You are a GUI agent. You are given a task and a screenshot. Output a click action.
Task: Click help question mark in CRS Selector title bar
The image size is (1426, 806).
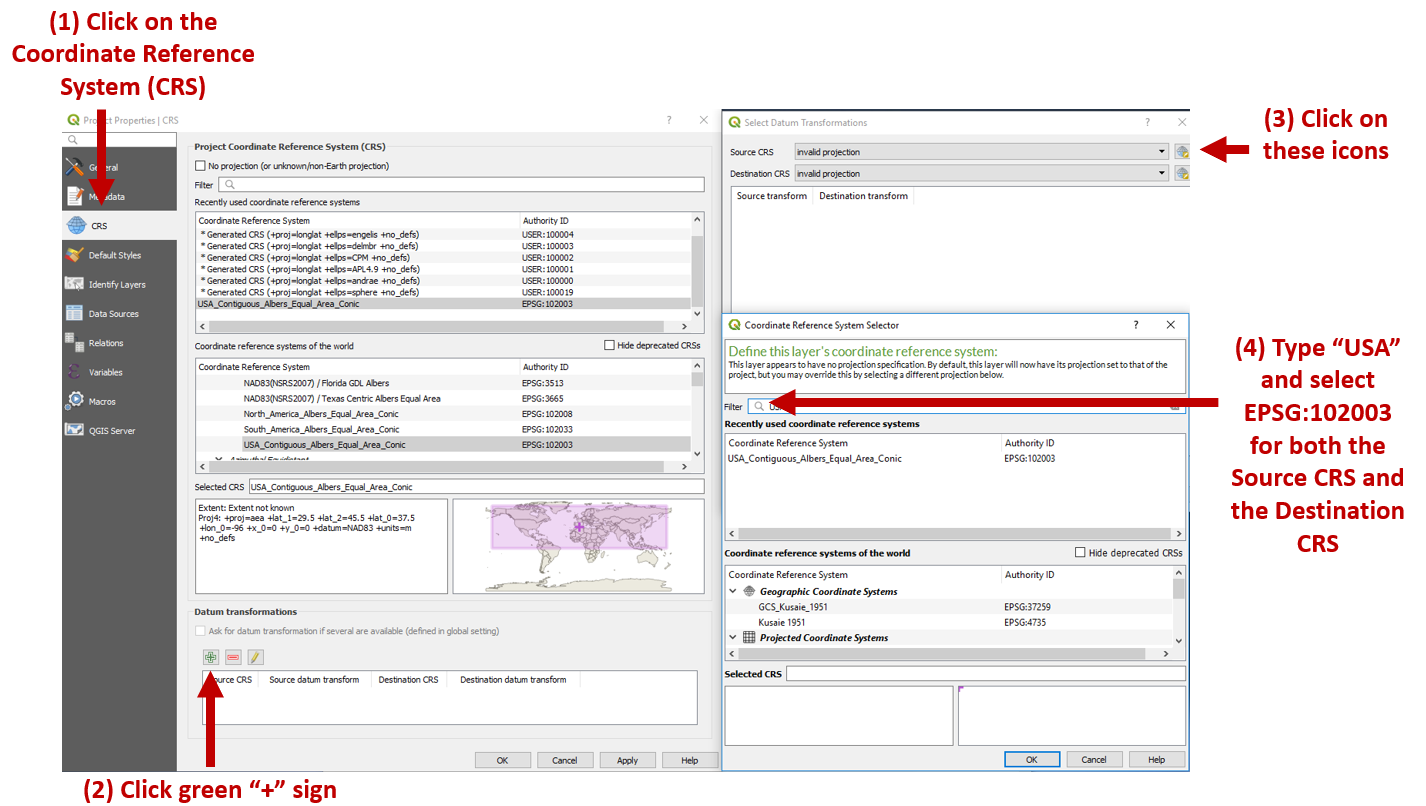[1135, 325]
